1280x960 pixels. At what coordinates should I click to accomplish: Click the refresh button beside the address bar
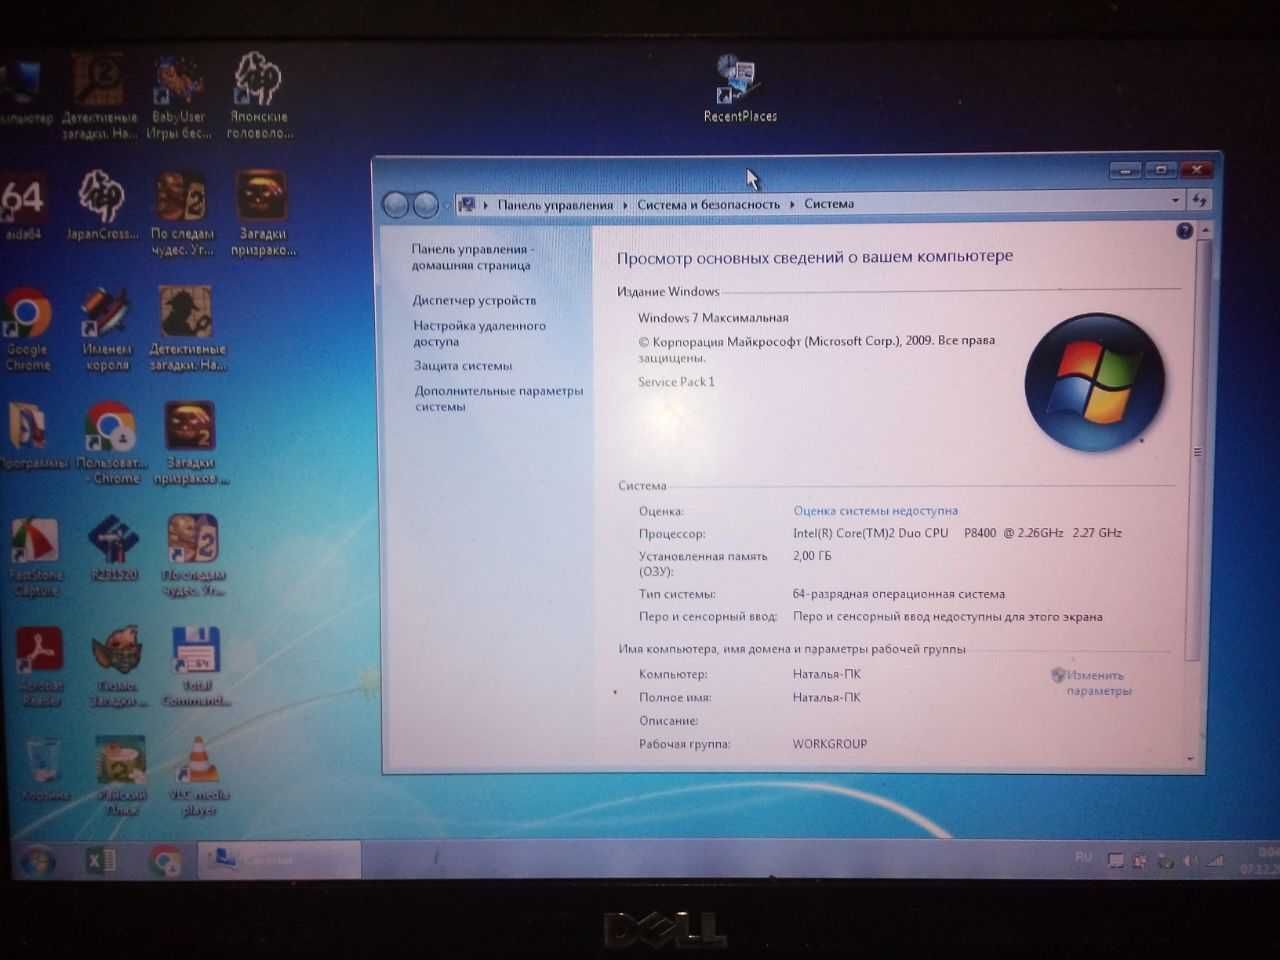(1200, 201)
